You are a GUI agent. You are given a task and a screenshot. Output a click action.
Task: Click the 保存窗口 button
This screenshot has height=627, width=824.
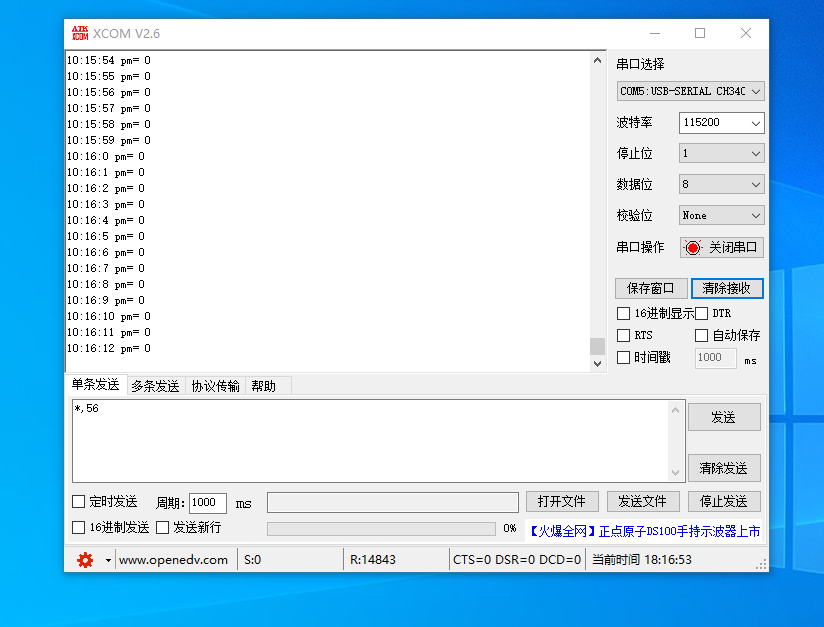click(651, 289)
